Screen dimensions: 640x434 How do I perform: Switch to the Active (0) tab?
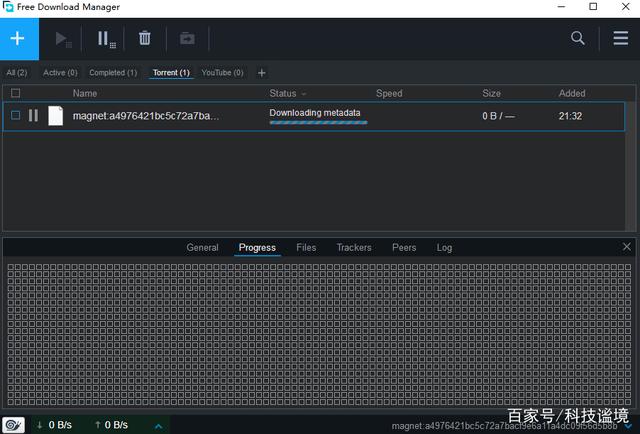pyautogui.click(x=60, y=73)
